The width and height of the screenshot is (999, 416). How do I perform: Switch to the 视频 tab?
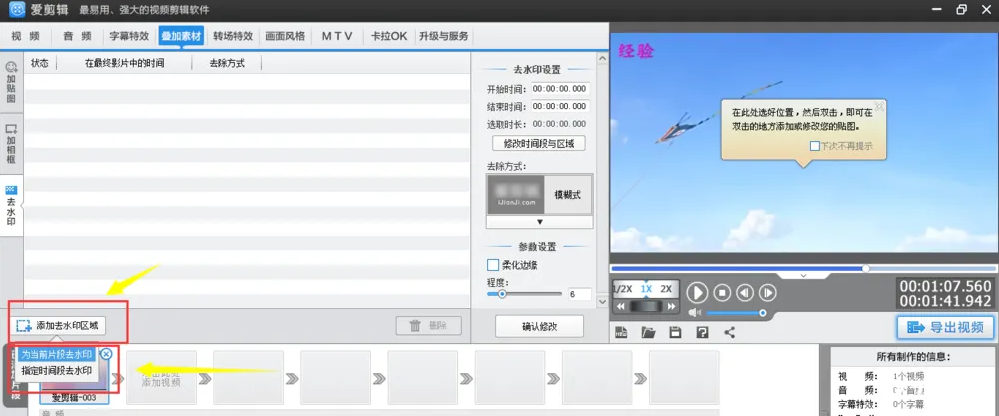pyautogui.click(x=25, y=36)
